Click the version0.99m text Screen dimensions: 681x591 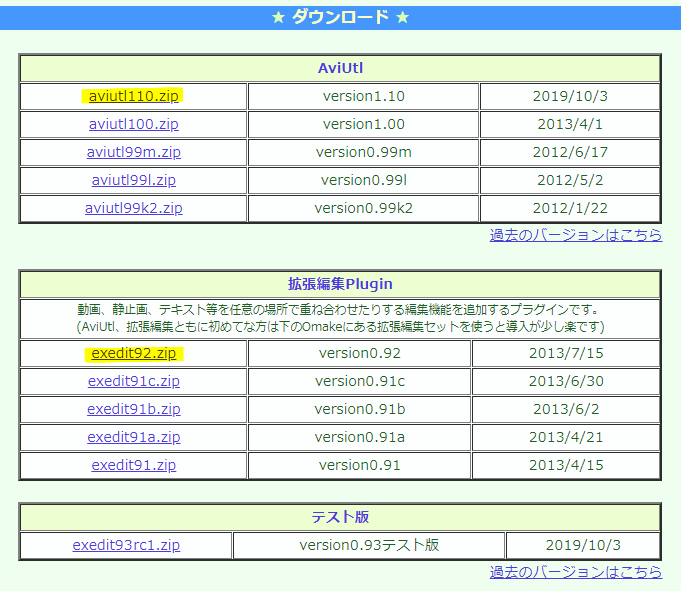[364, 152]
